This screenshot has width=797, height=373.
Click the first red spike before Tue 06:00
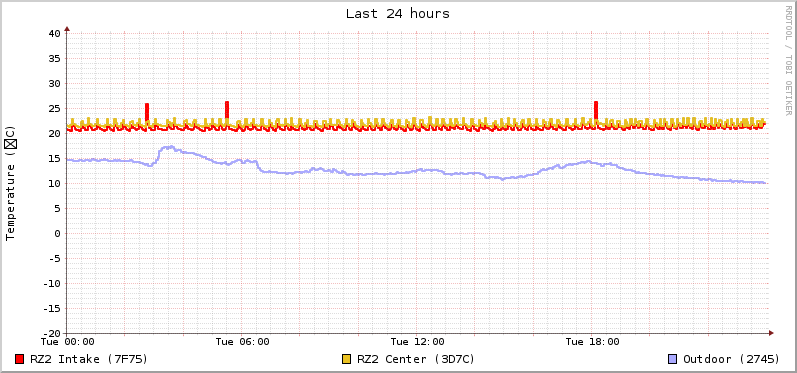147,112
